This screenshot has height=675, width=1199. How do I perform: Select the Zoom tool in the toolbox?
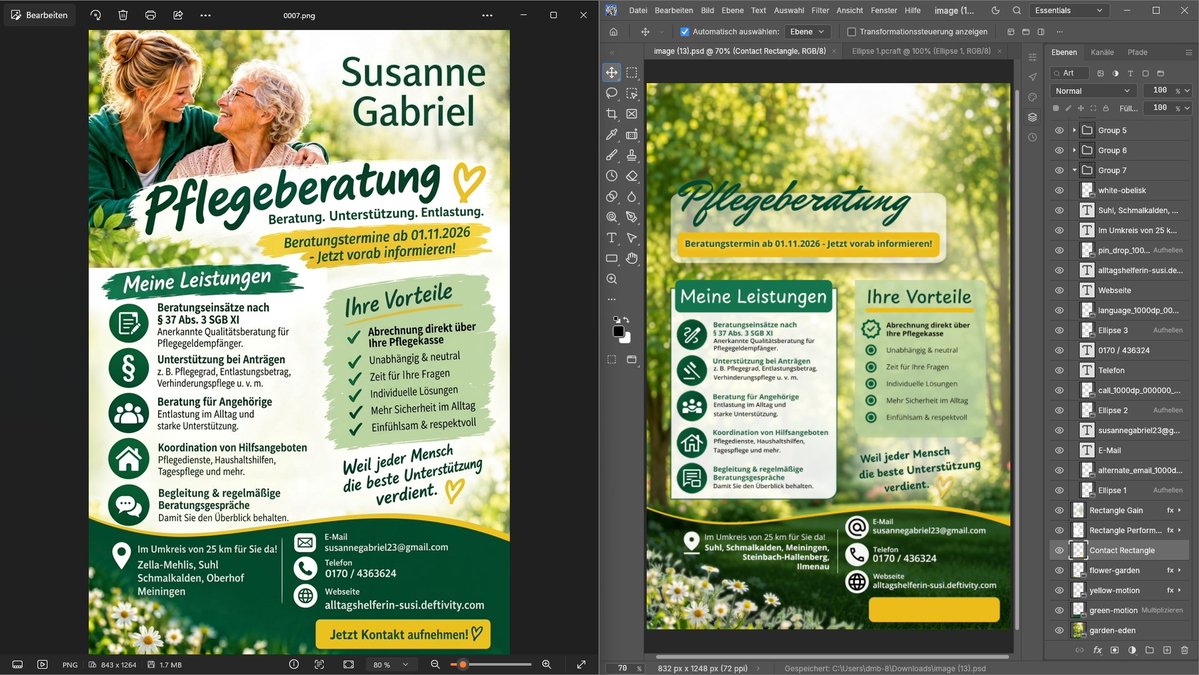(x=612, y=279)
